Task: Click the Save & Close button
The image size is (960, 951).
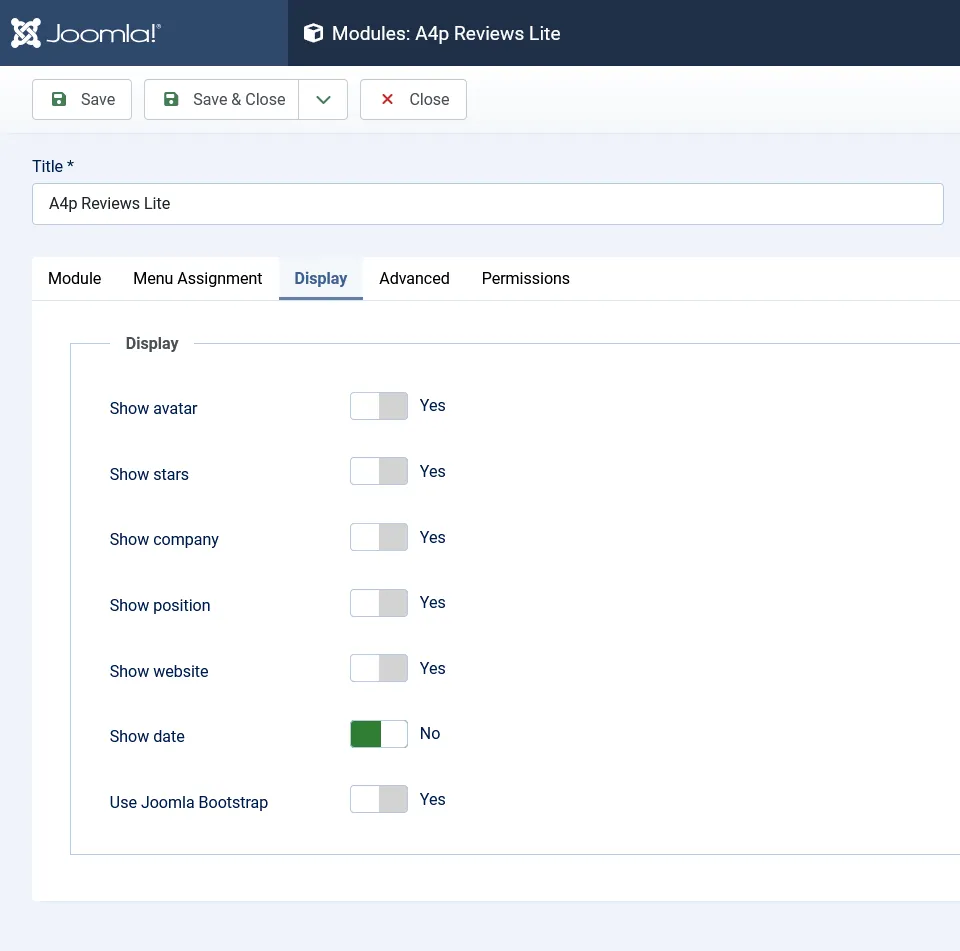Action: tap(222, 99)
